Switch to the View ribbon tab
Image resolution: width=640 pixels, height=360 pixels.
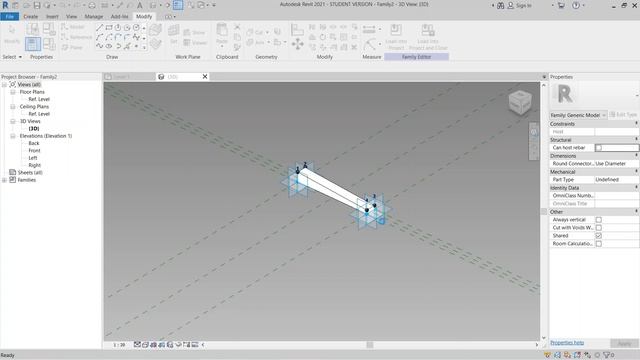(71, 17)
